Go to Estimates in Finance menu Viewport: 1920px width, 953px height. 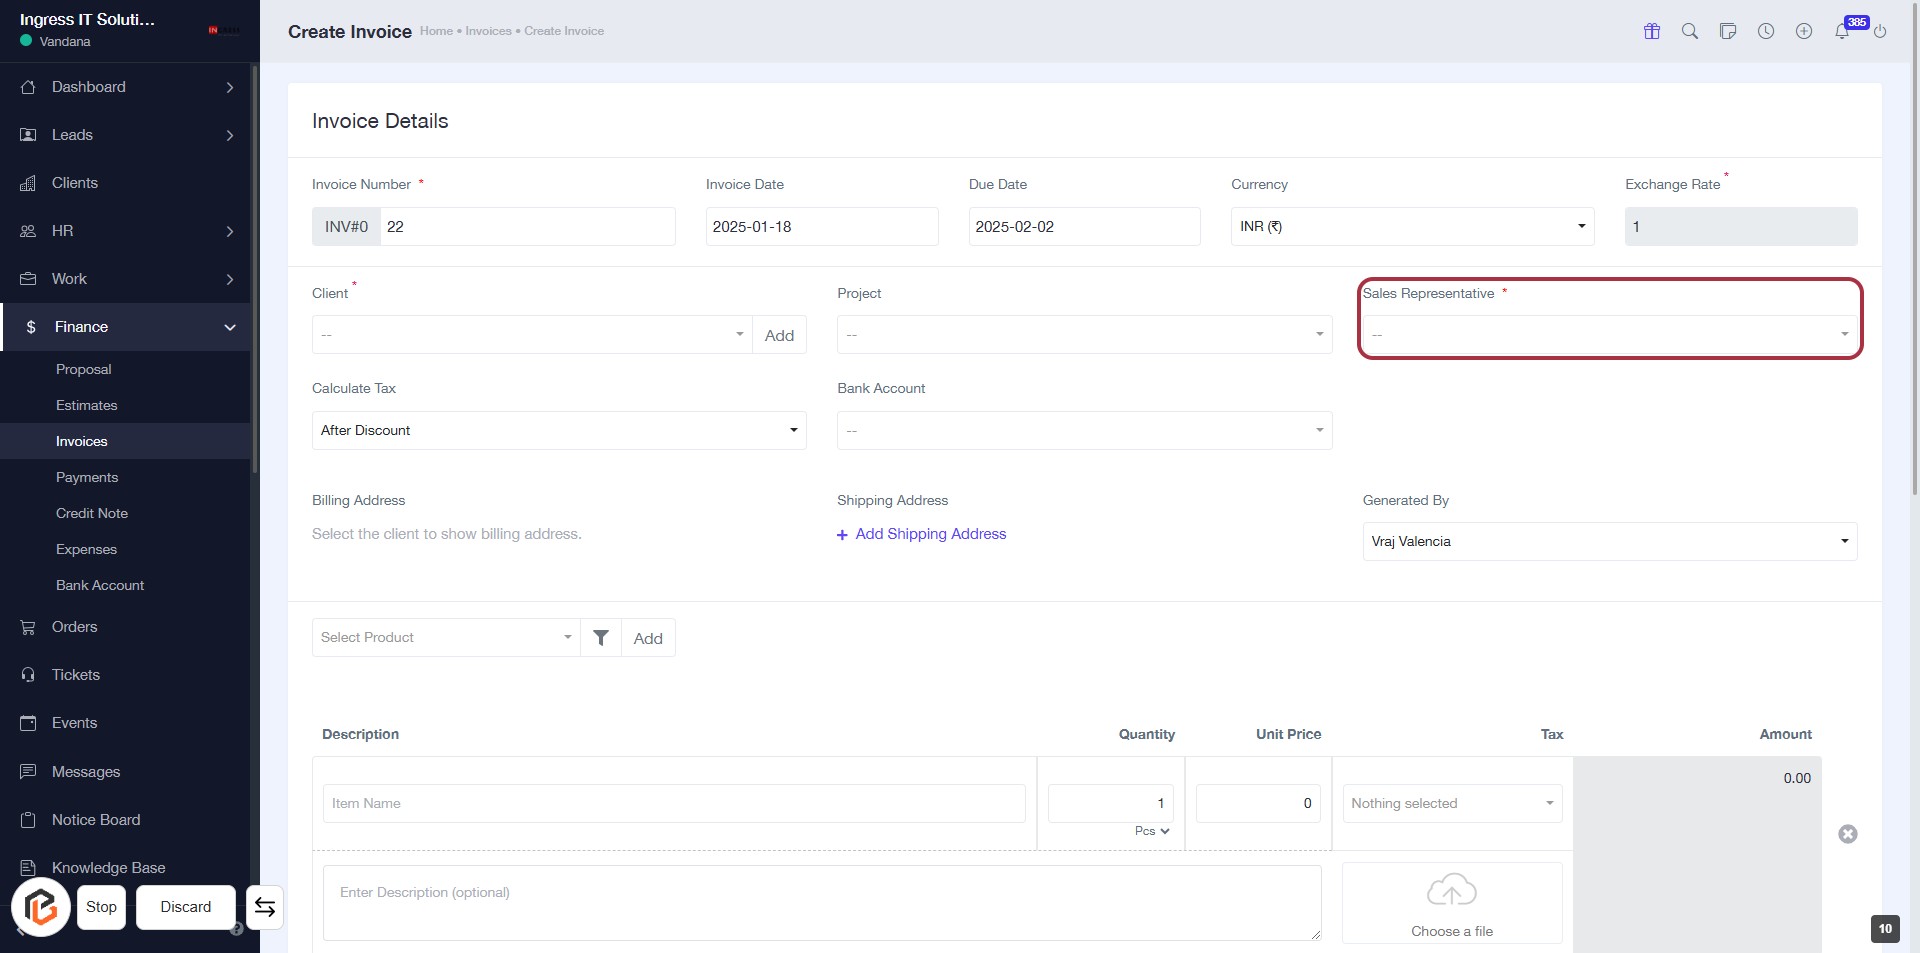point(87,405)
